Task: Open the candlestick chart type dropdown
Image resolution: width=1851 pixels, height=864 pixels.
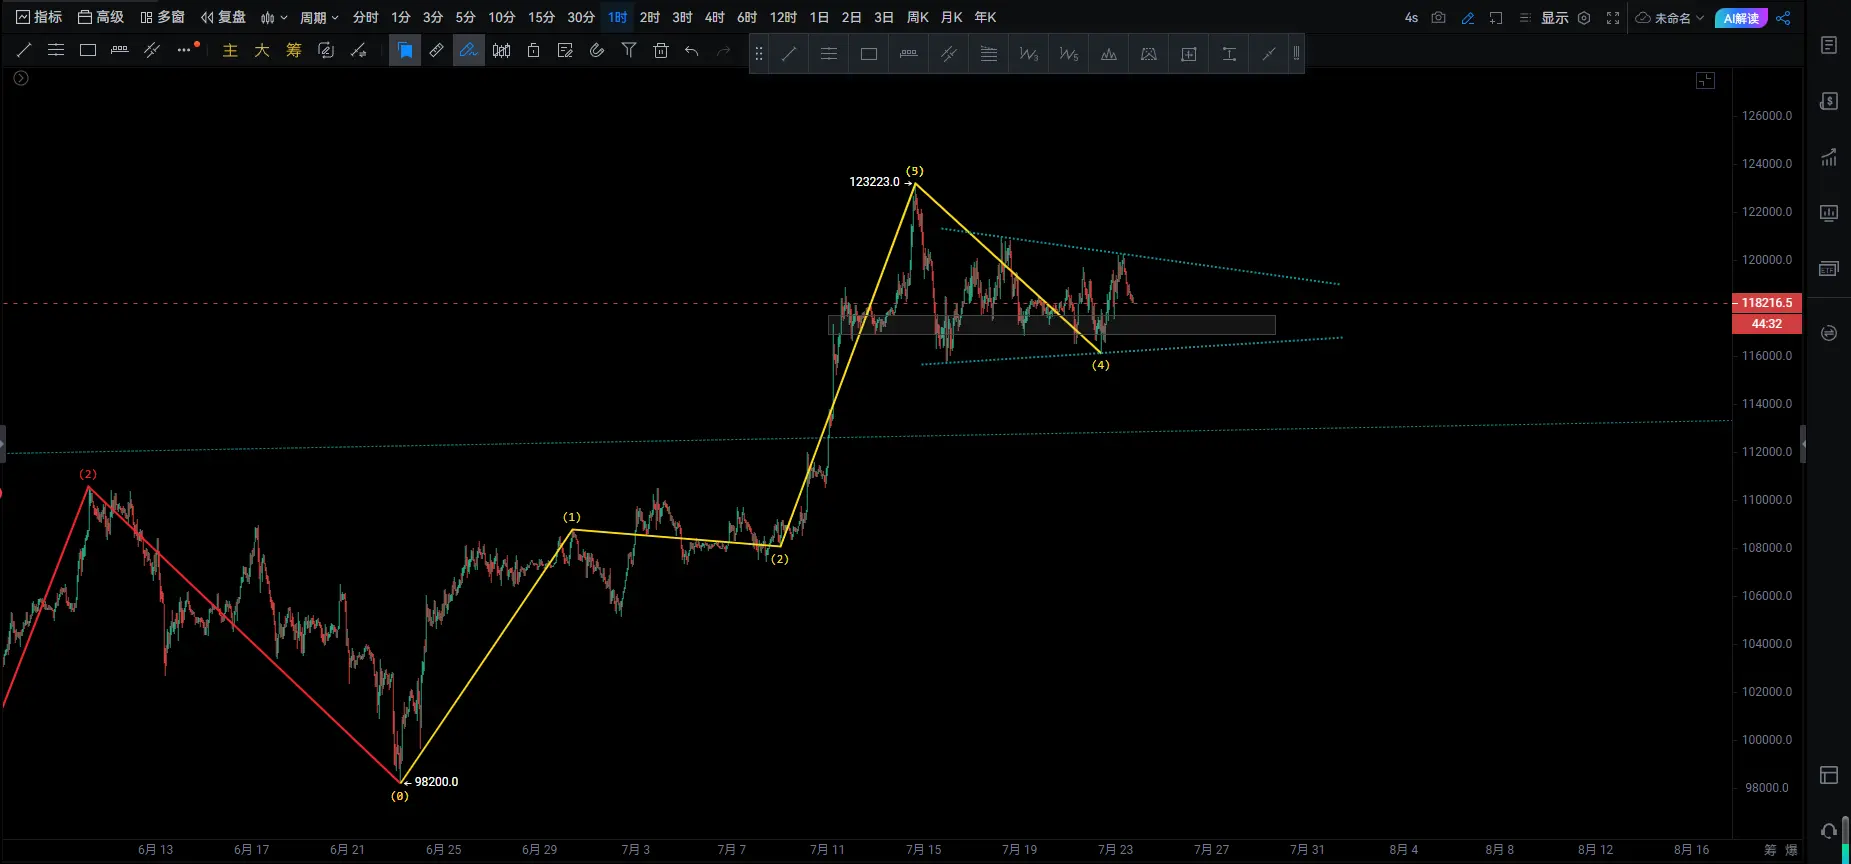Action: tap(274, 17)
